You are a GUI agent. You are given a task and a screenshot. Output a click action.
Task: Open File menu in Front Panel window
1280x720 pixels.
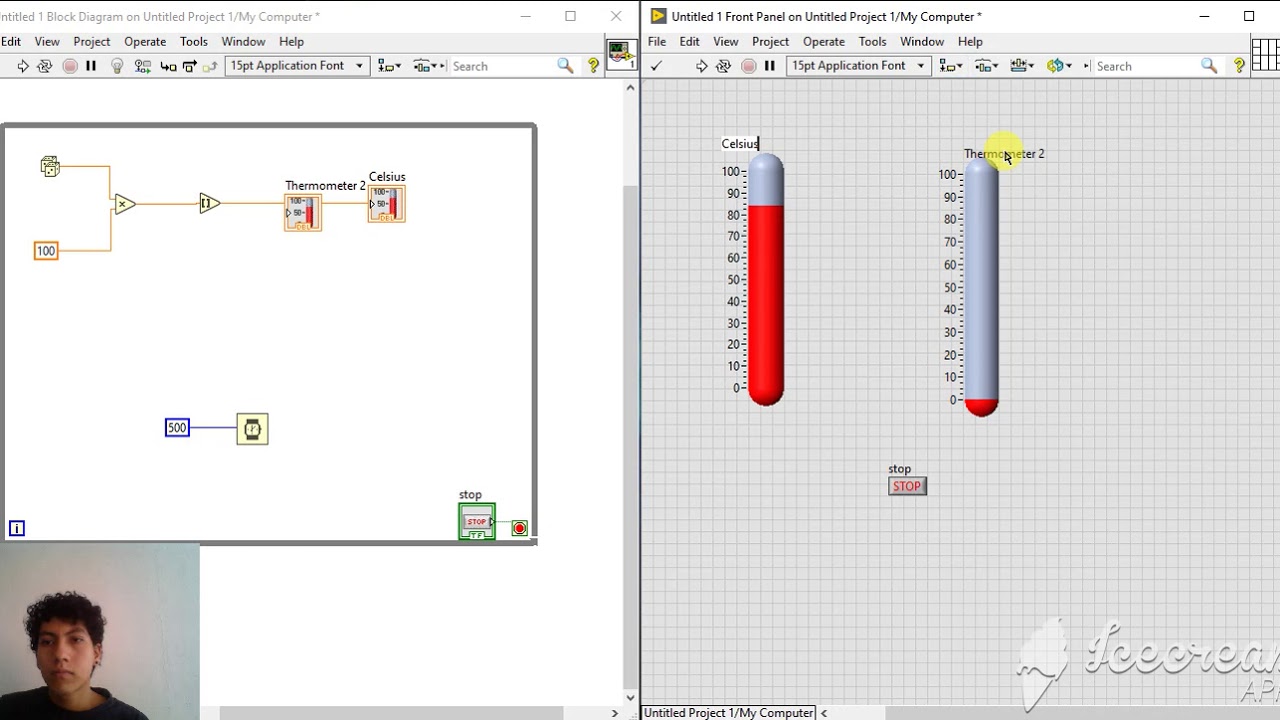point(657,42)
